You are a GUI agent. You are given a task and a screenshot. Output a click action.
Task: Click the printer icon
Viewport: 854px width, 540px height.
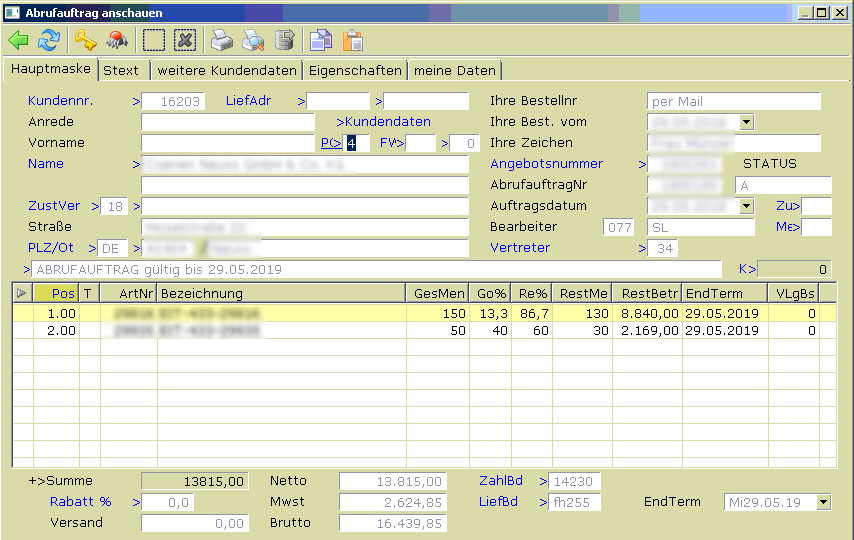(x=221, y=40)
